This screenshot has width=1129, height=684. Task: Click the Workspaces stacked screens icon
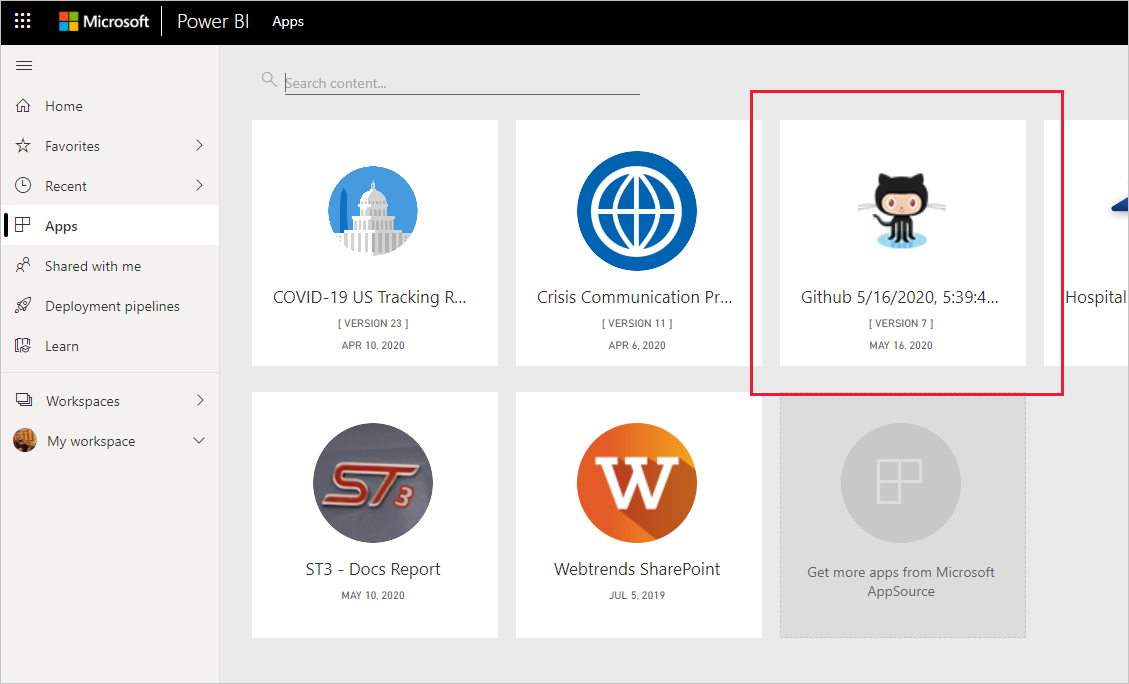[24, 400]
